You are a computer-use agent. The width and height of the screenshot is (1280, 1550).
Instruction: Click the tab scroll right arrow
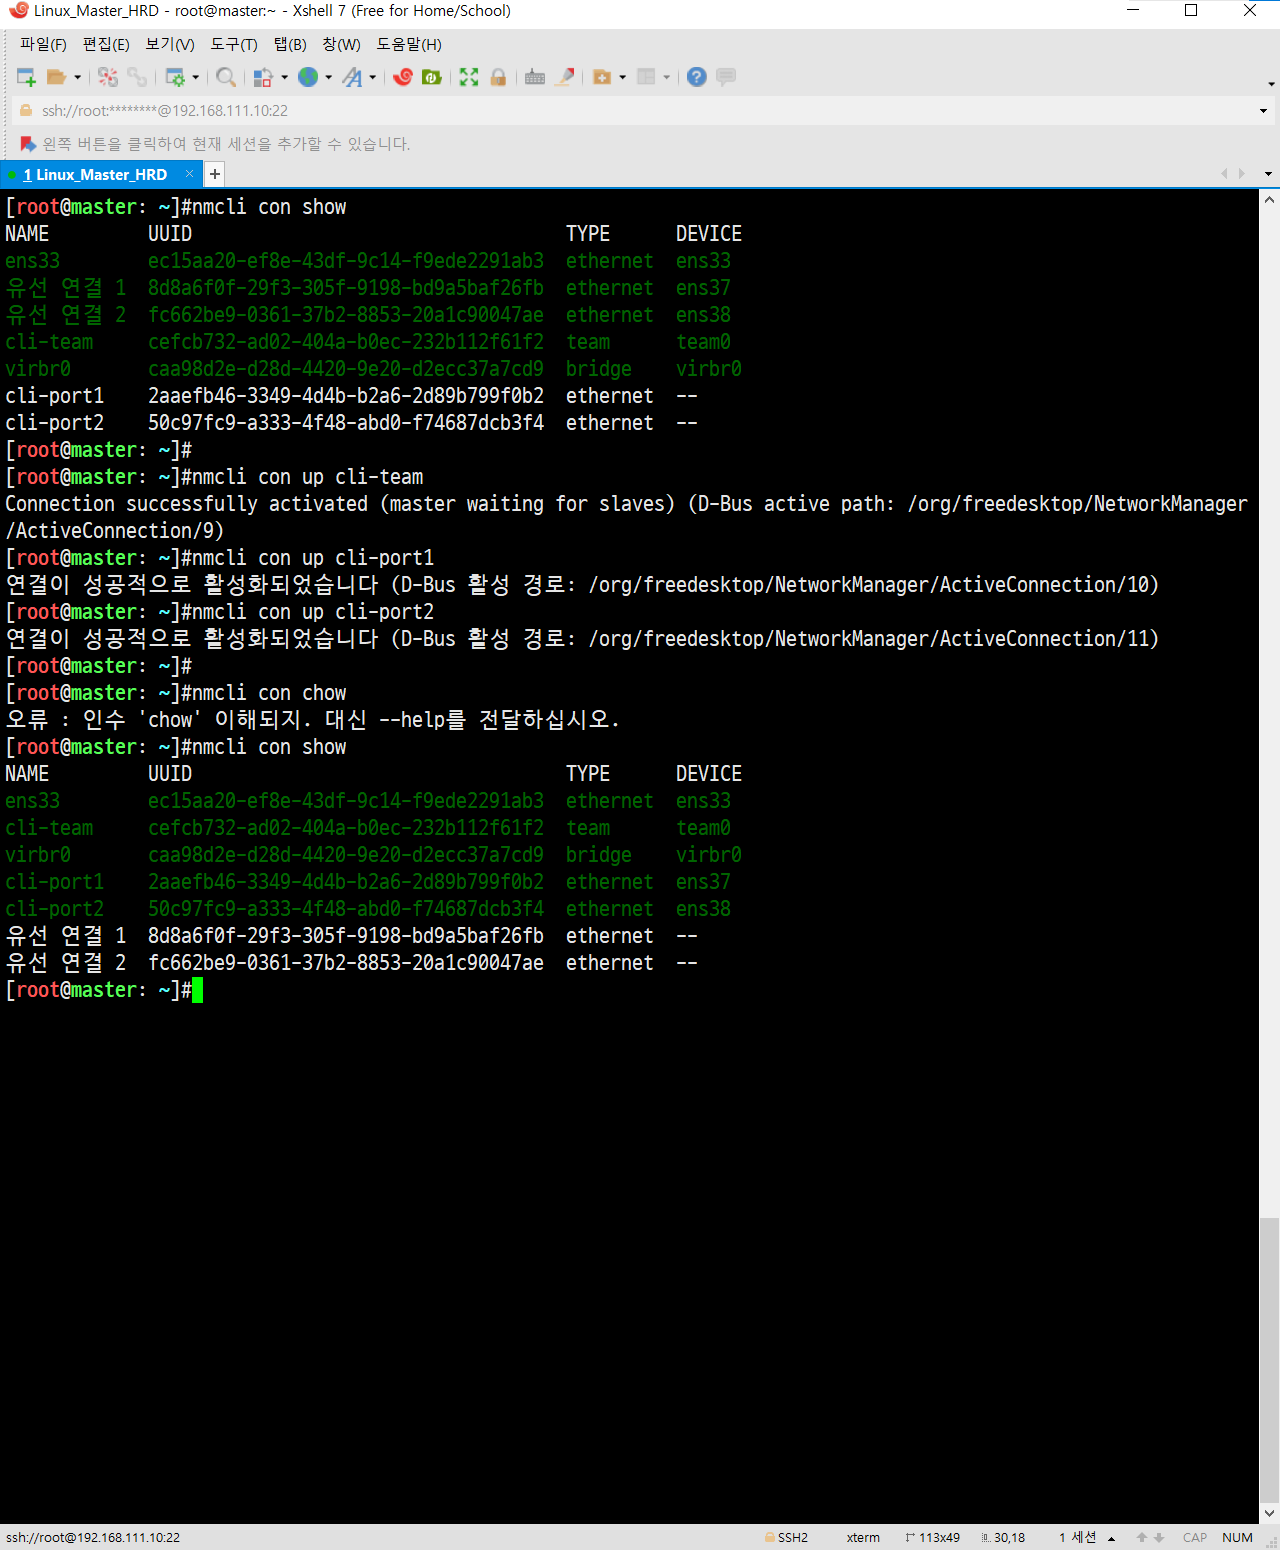tap(1242, 174)
